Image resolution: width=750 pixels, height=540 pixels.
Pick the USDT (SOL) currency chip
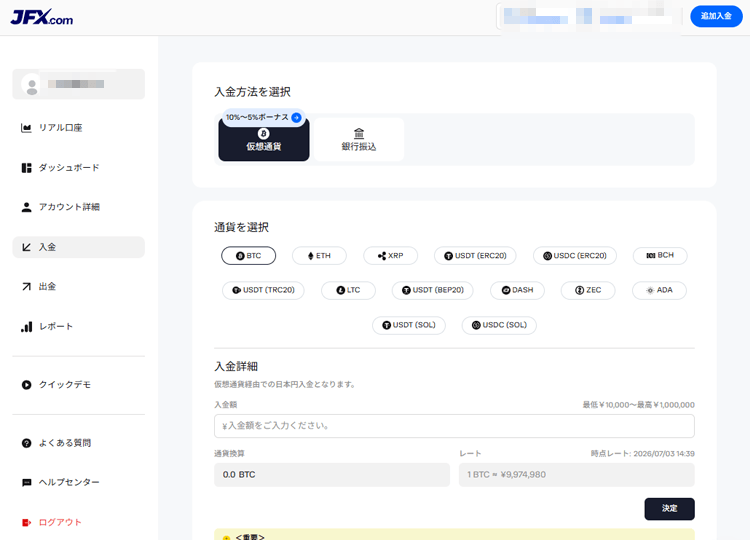click(409, 325)
